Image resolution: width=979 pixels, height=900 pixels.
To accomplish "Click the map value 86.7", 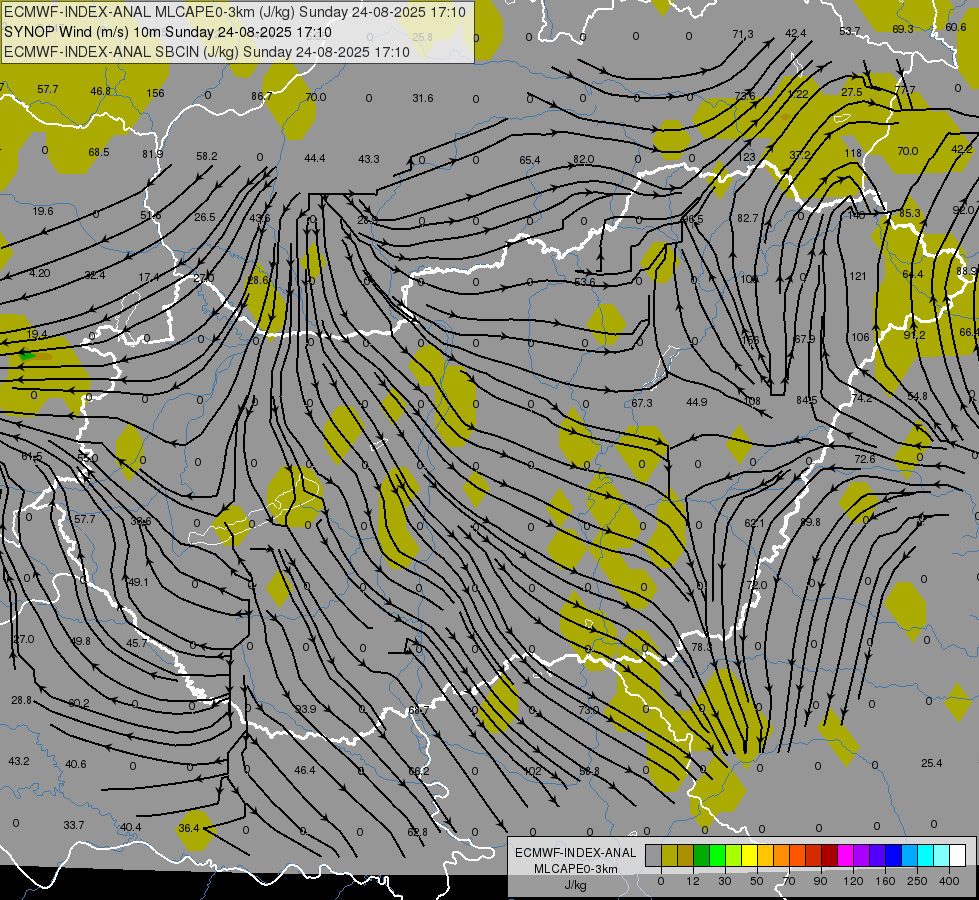I will [262, 96].
